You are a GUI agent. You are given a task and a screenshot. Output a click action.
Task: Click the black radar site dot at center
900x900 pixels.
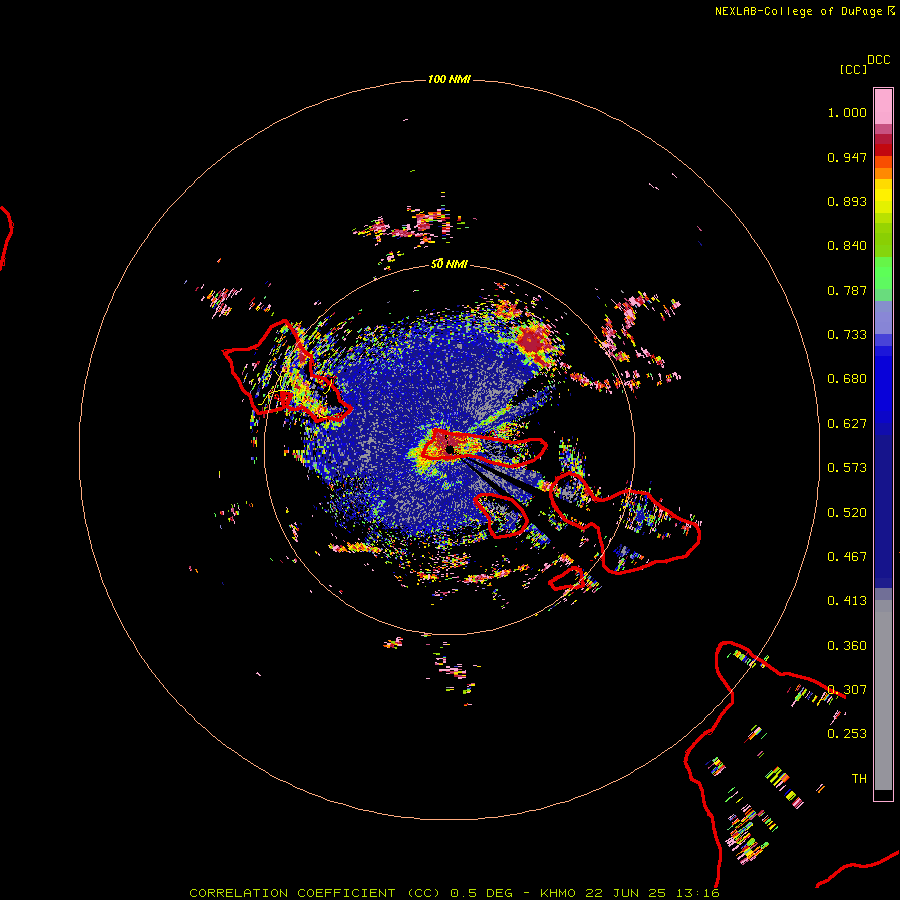point(450,449)
